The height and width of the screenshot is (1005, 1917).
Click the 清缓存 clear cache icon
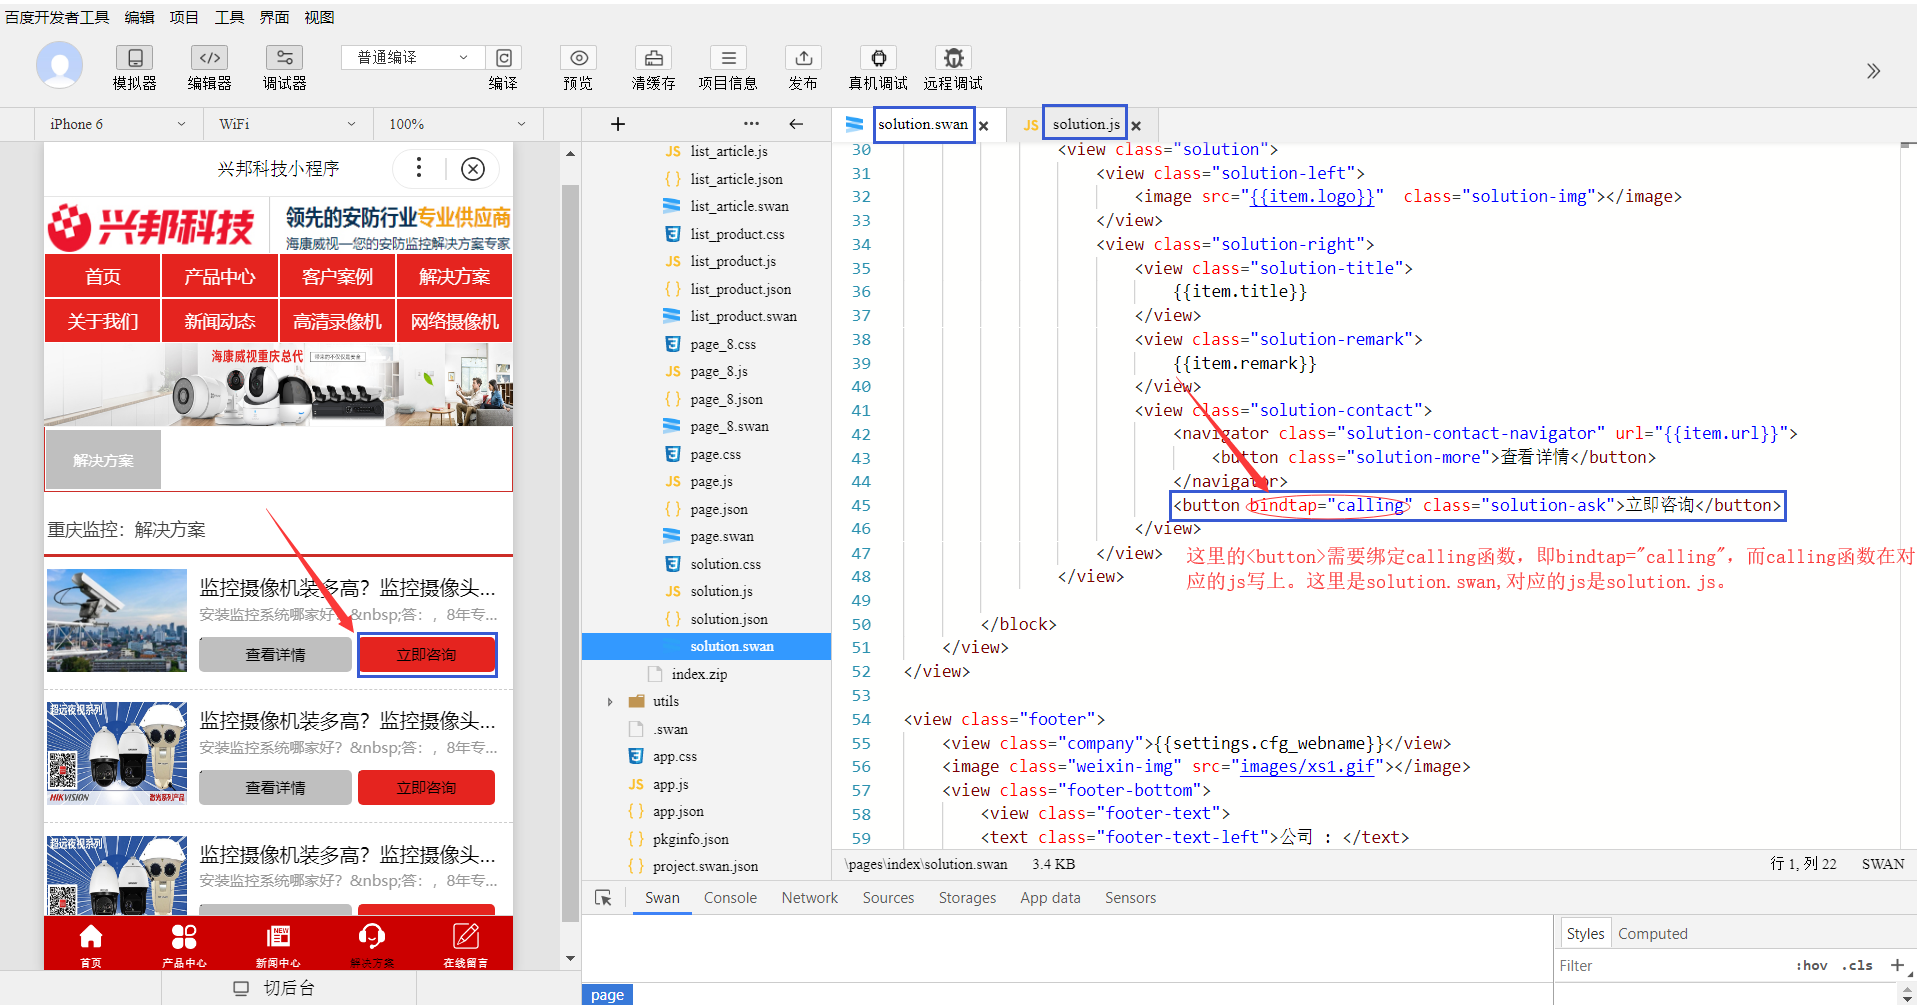coord(653,59)
